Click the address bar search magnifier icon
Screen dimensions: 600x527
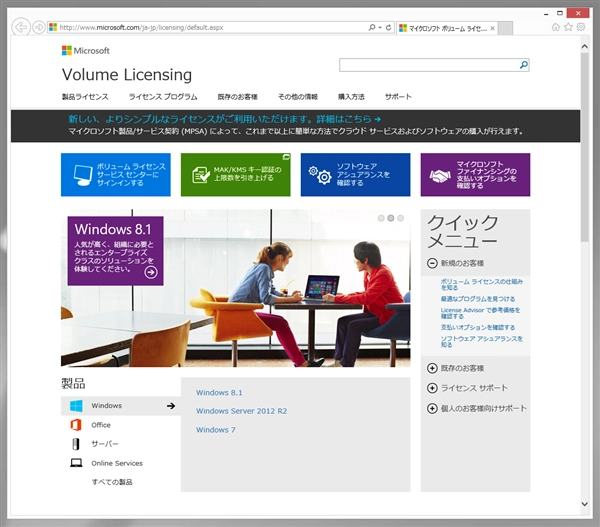tap(372, 28)
